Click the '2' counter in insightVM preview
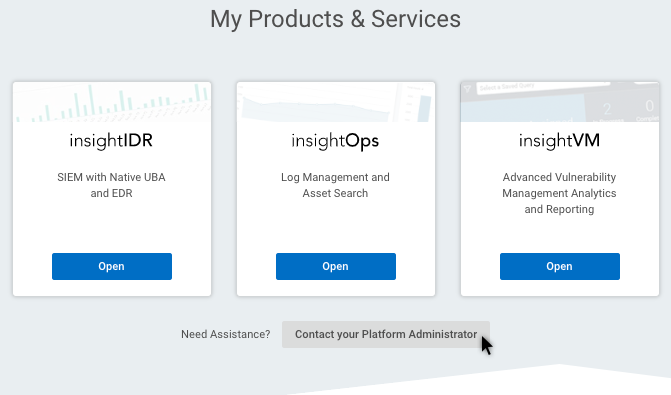The height and width of the screenshot is (395, 671). click(x=607, y=110)
